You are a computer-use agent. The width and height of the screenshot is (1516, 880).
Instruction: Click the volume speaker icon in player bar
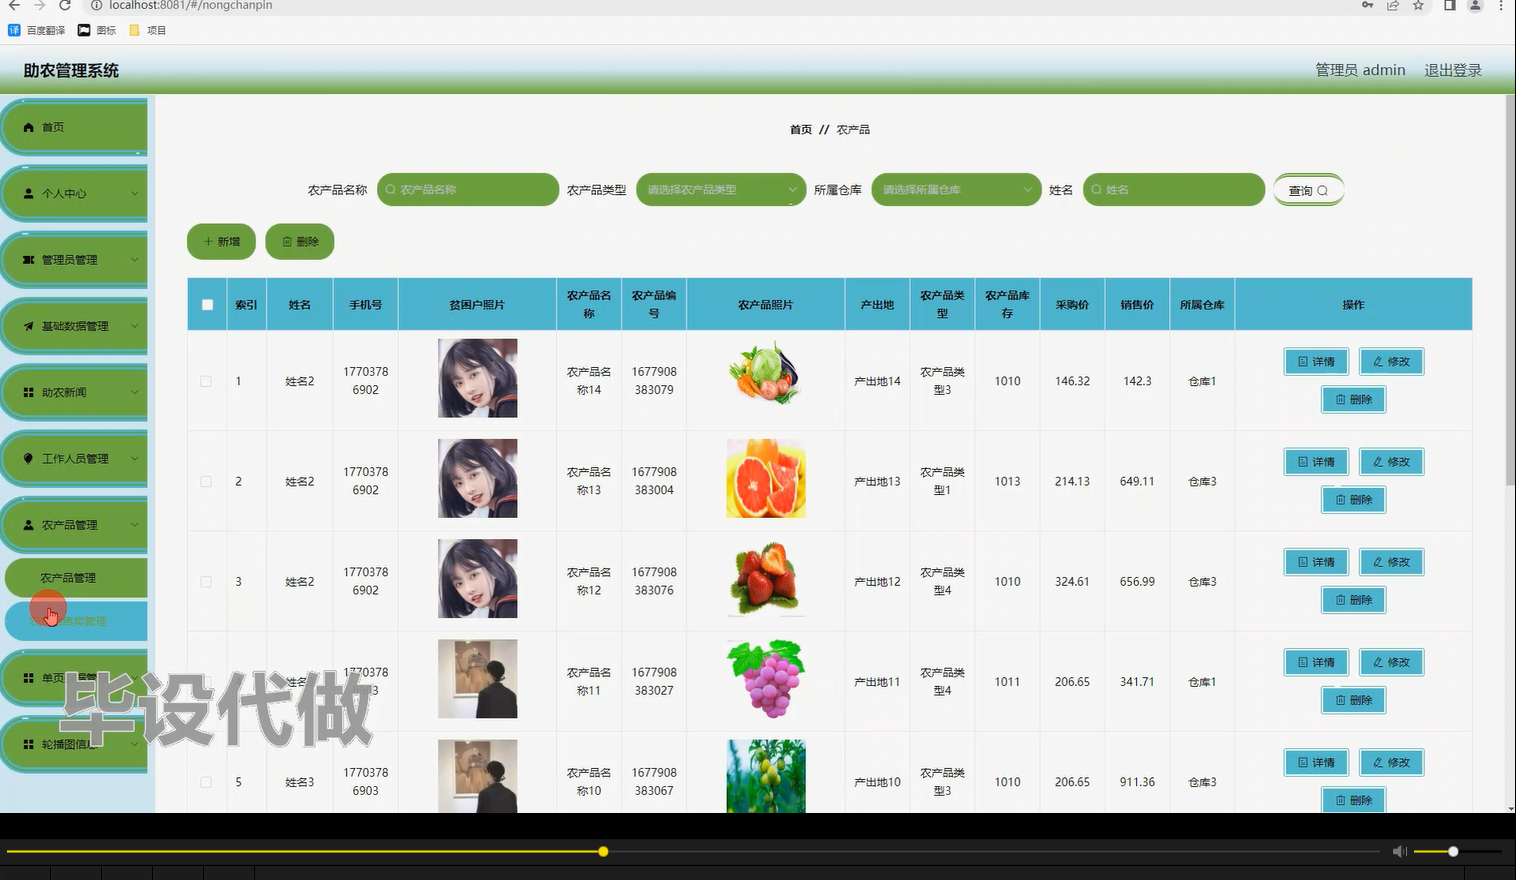tap(1400, 851)
